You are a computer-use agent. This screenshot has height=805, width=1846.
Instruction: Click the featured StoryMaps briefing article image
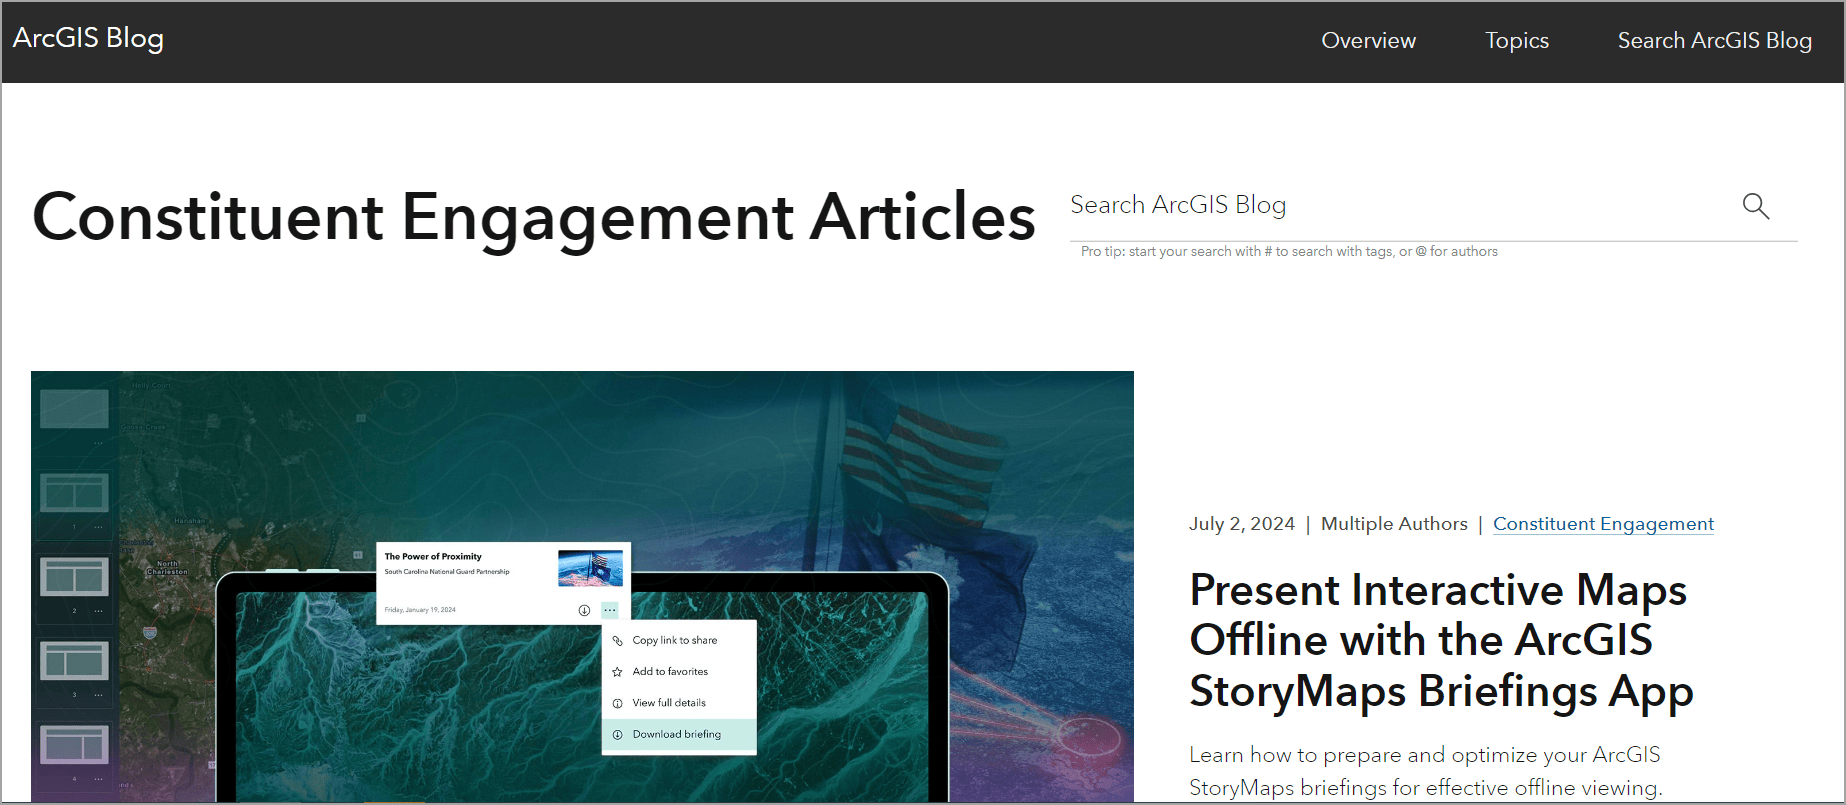click(x=582, y=586)
